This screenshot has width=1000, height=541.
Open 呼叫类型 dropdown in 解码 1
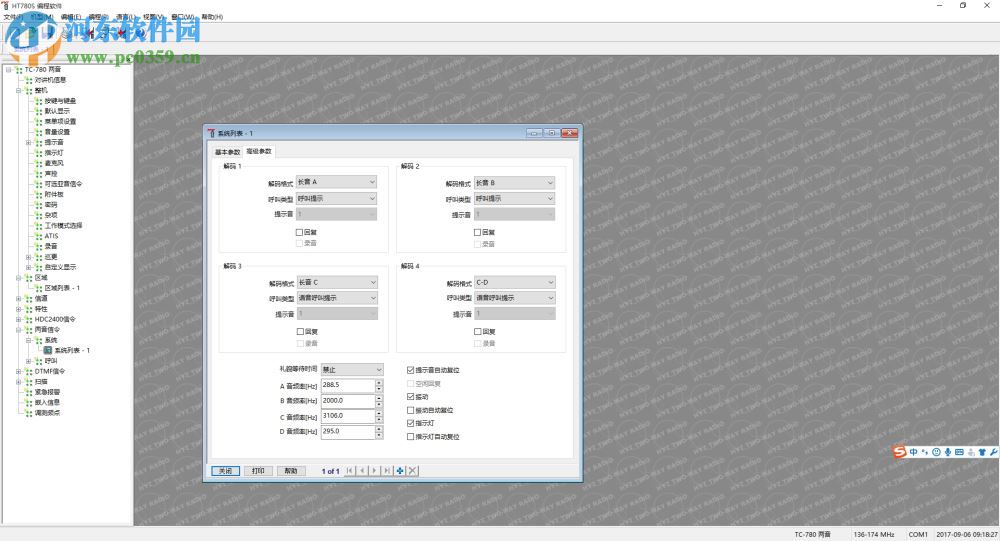tap(337, 199)
